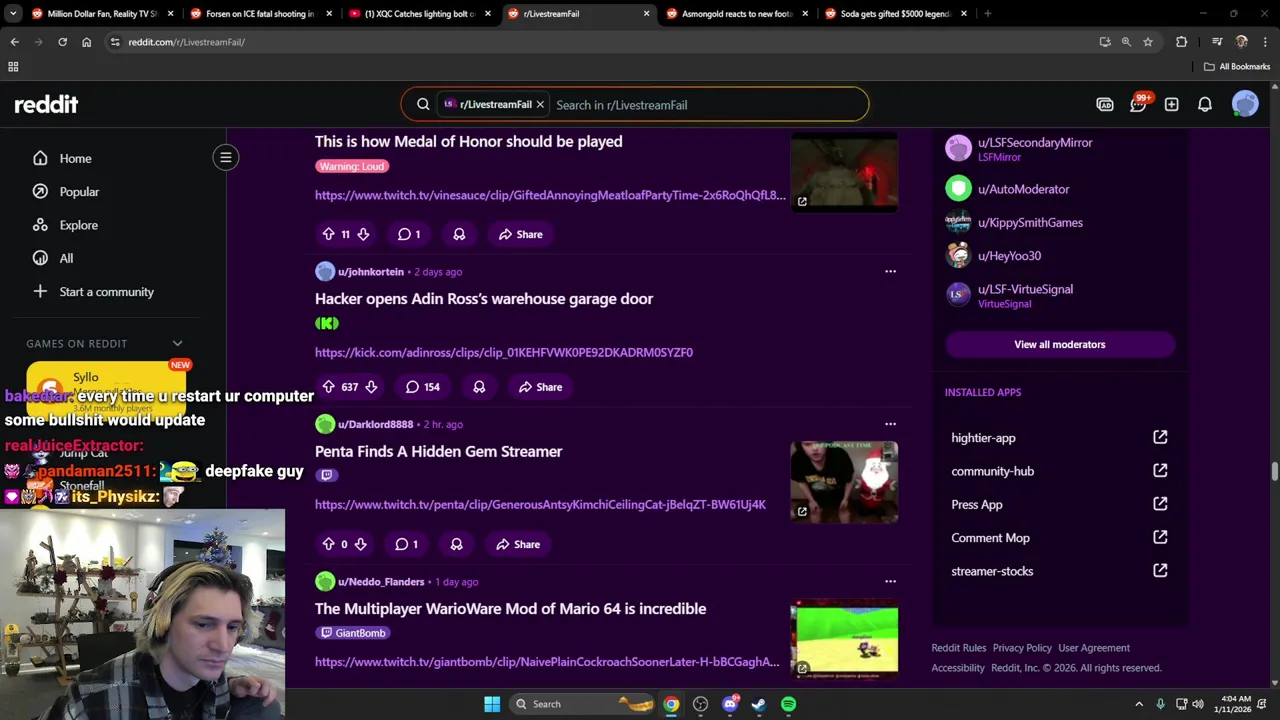The height and width of the screenshot is (720, 1280).
Task: Open the user avatar profile menu
Action: [x=1245, y=104]
